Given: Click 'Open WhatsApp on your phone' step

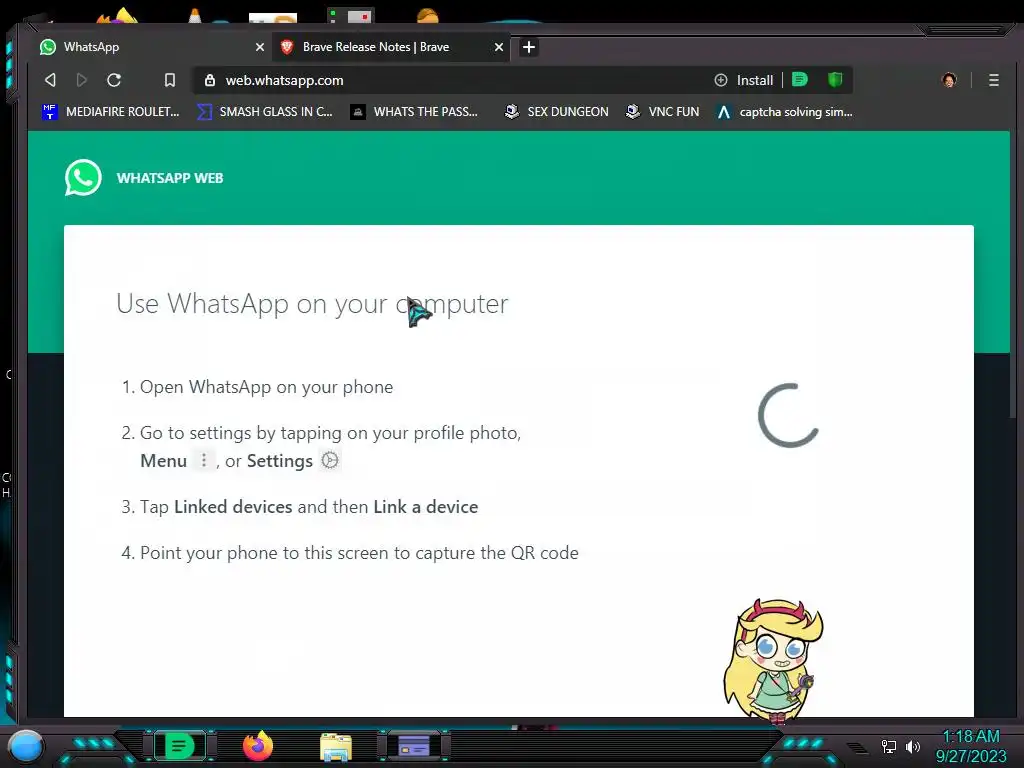Looking at the screenshot, I should 266,387.
